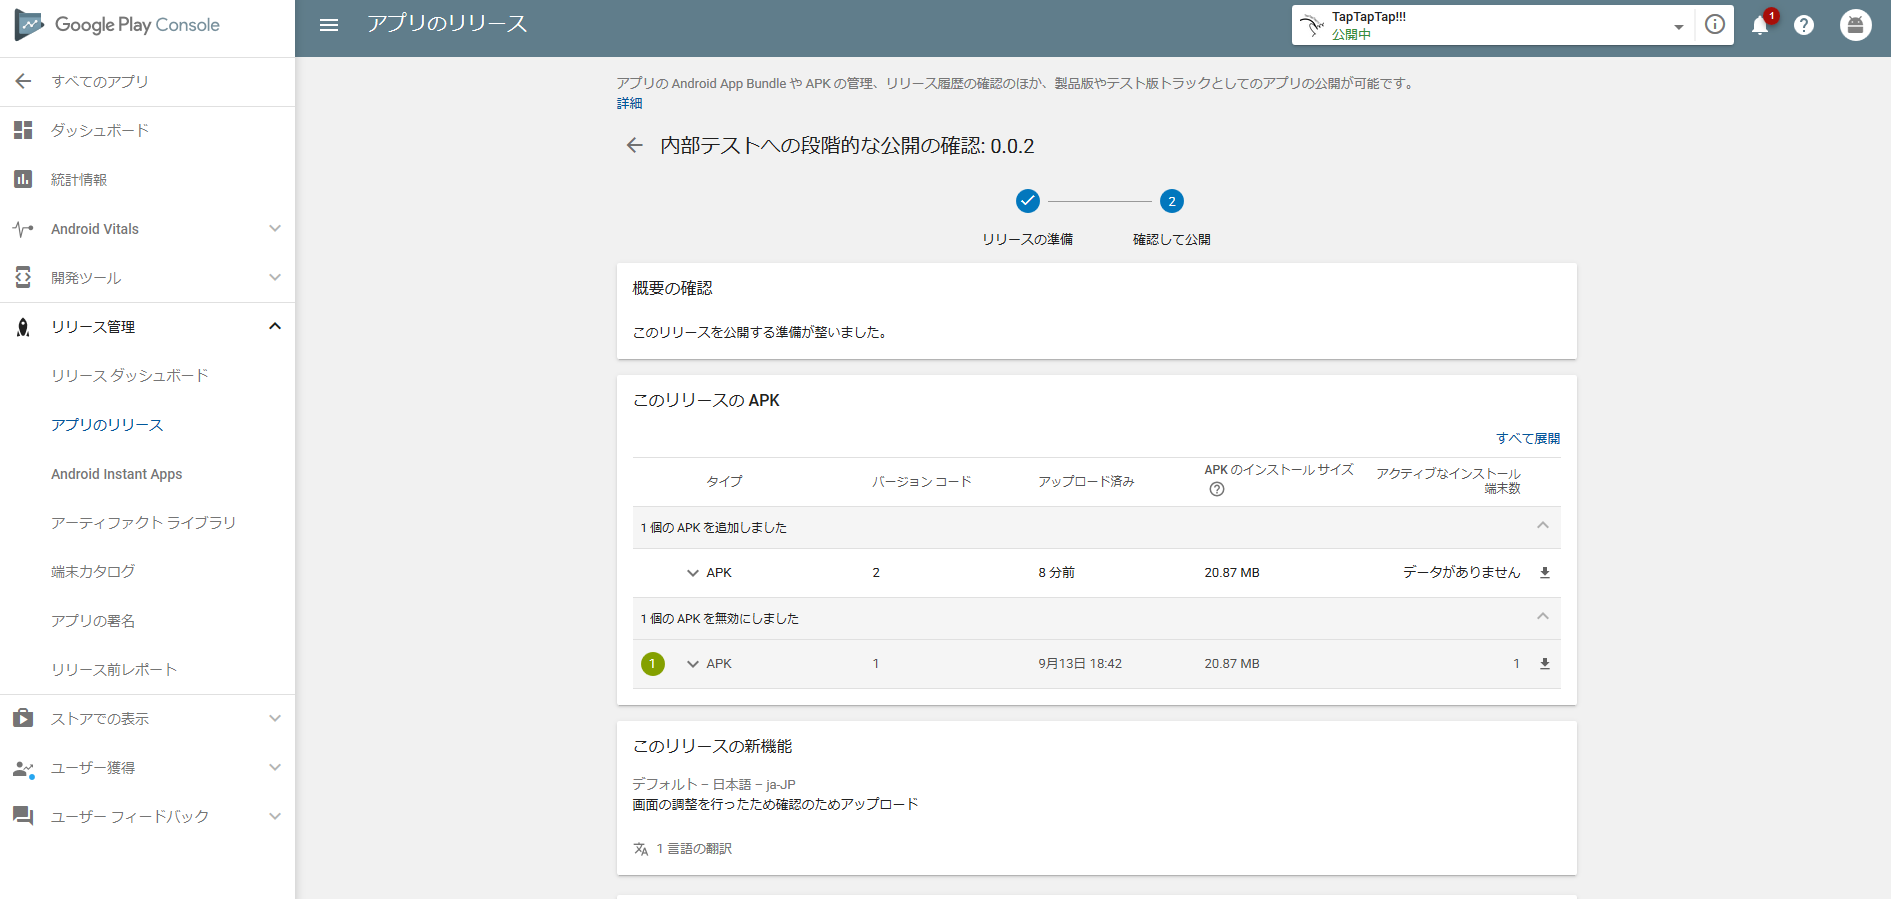Click the Android Vitals pulse icon

coord(23,229)
